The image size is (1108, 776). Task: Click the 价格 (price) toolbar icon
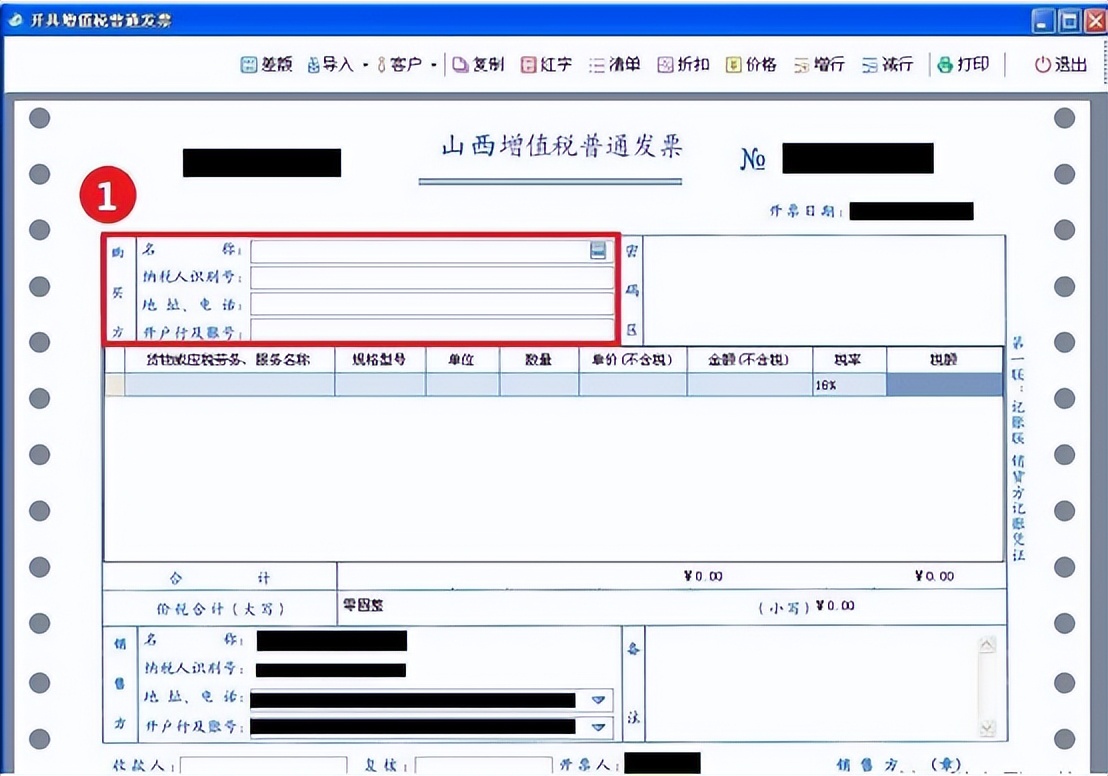click(752, 63)
